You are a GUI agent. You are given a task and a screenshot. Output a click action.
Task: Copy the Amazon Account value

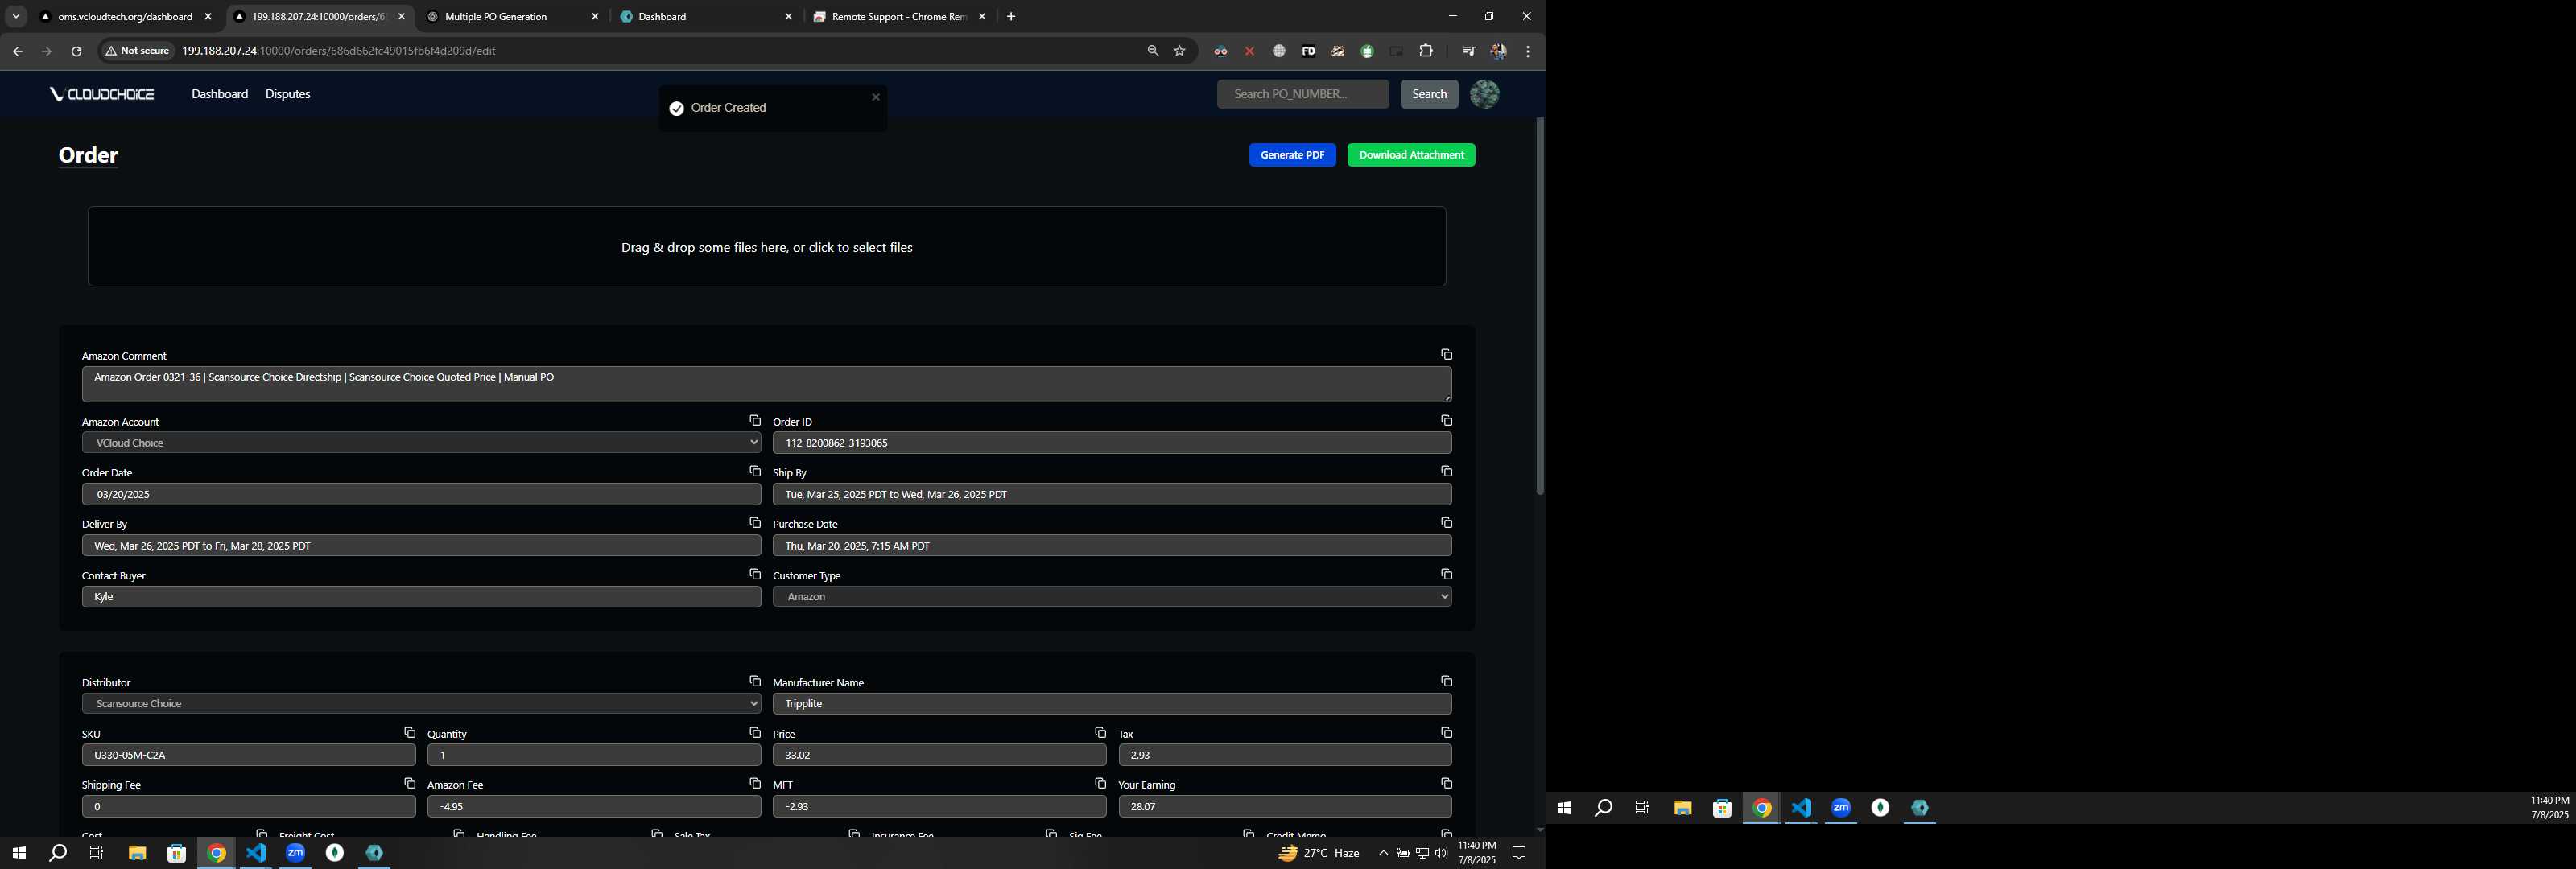tap(755, 421)
